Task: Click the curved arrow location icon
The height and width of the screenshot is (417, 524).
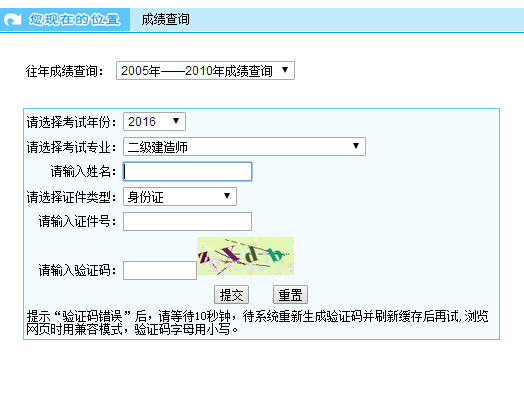Action: (x=12, y=19)
